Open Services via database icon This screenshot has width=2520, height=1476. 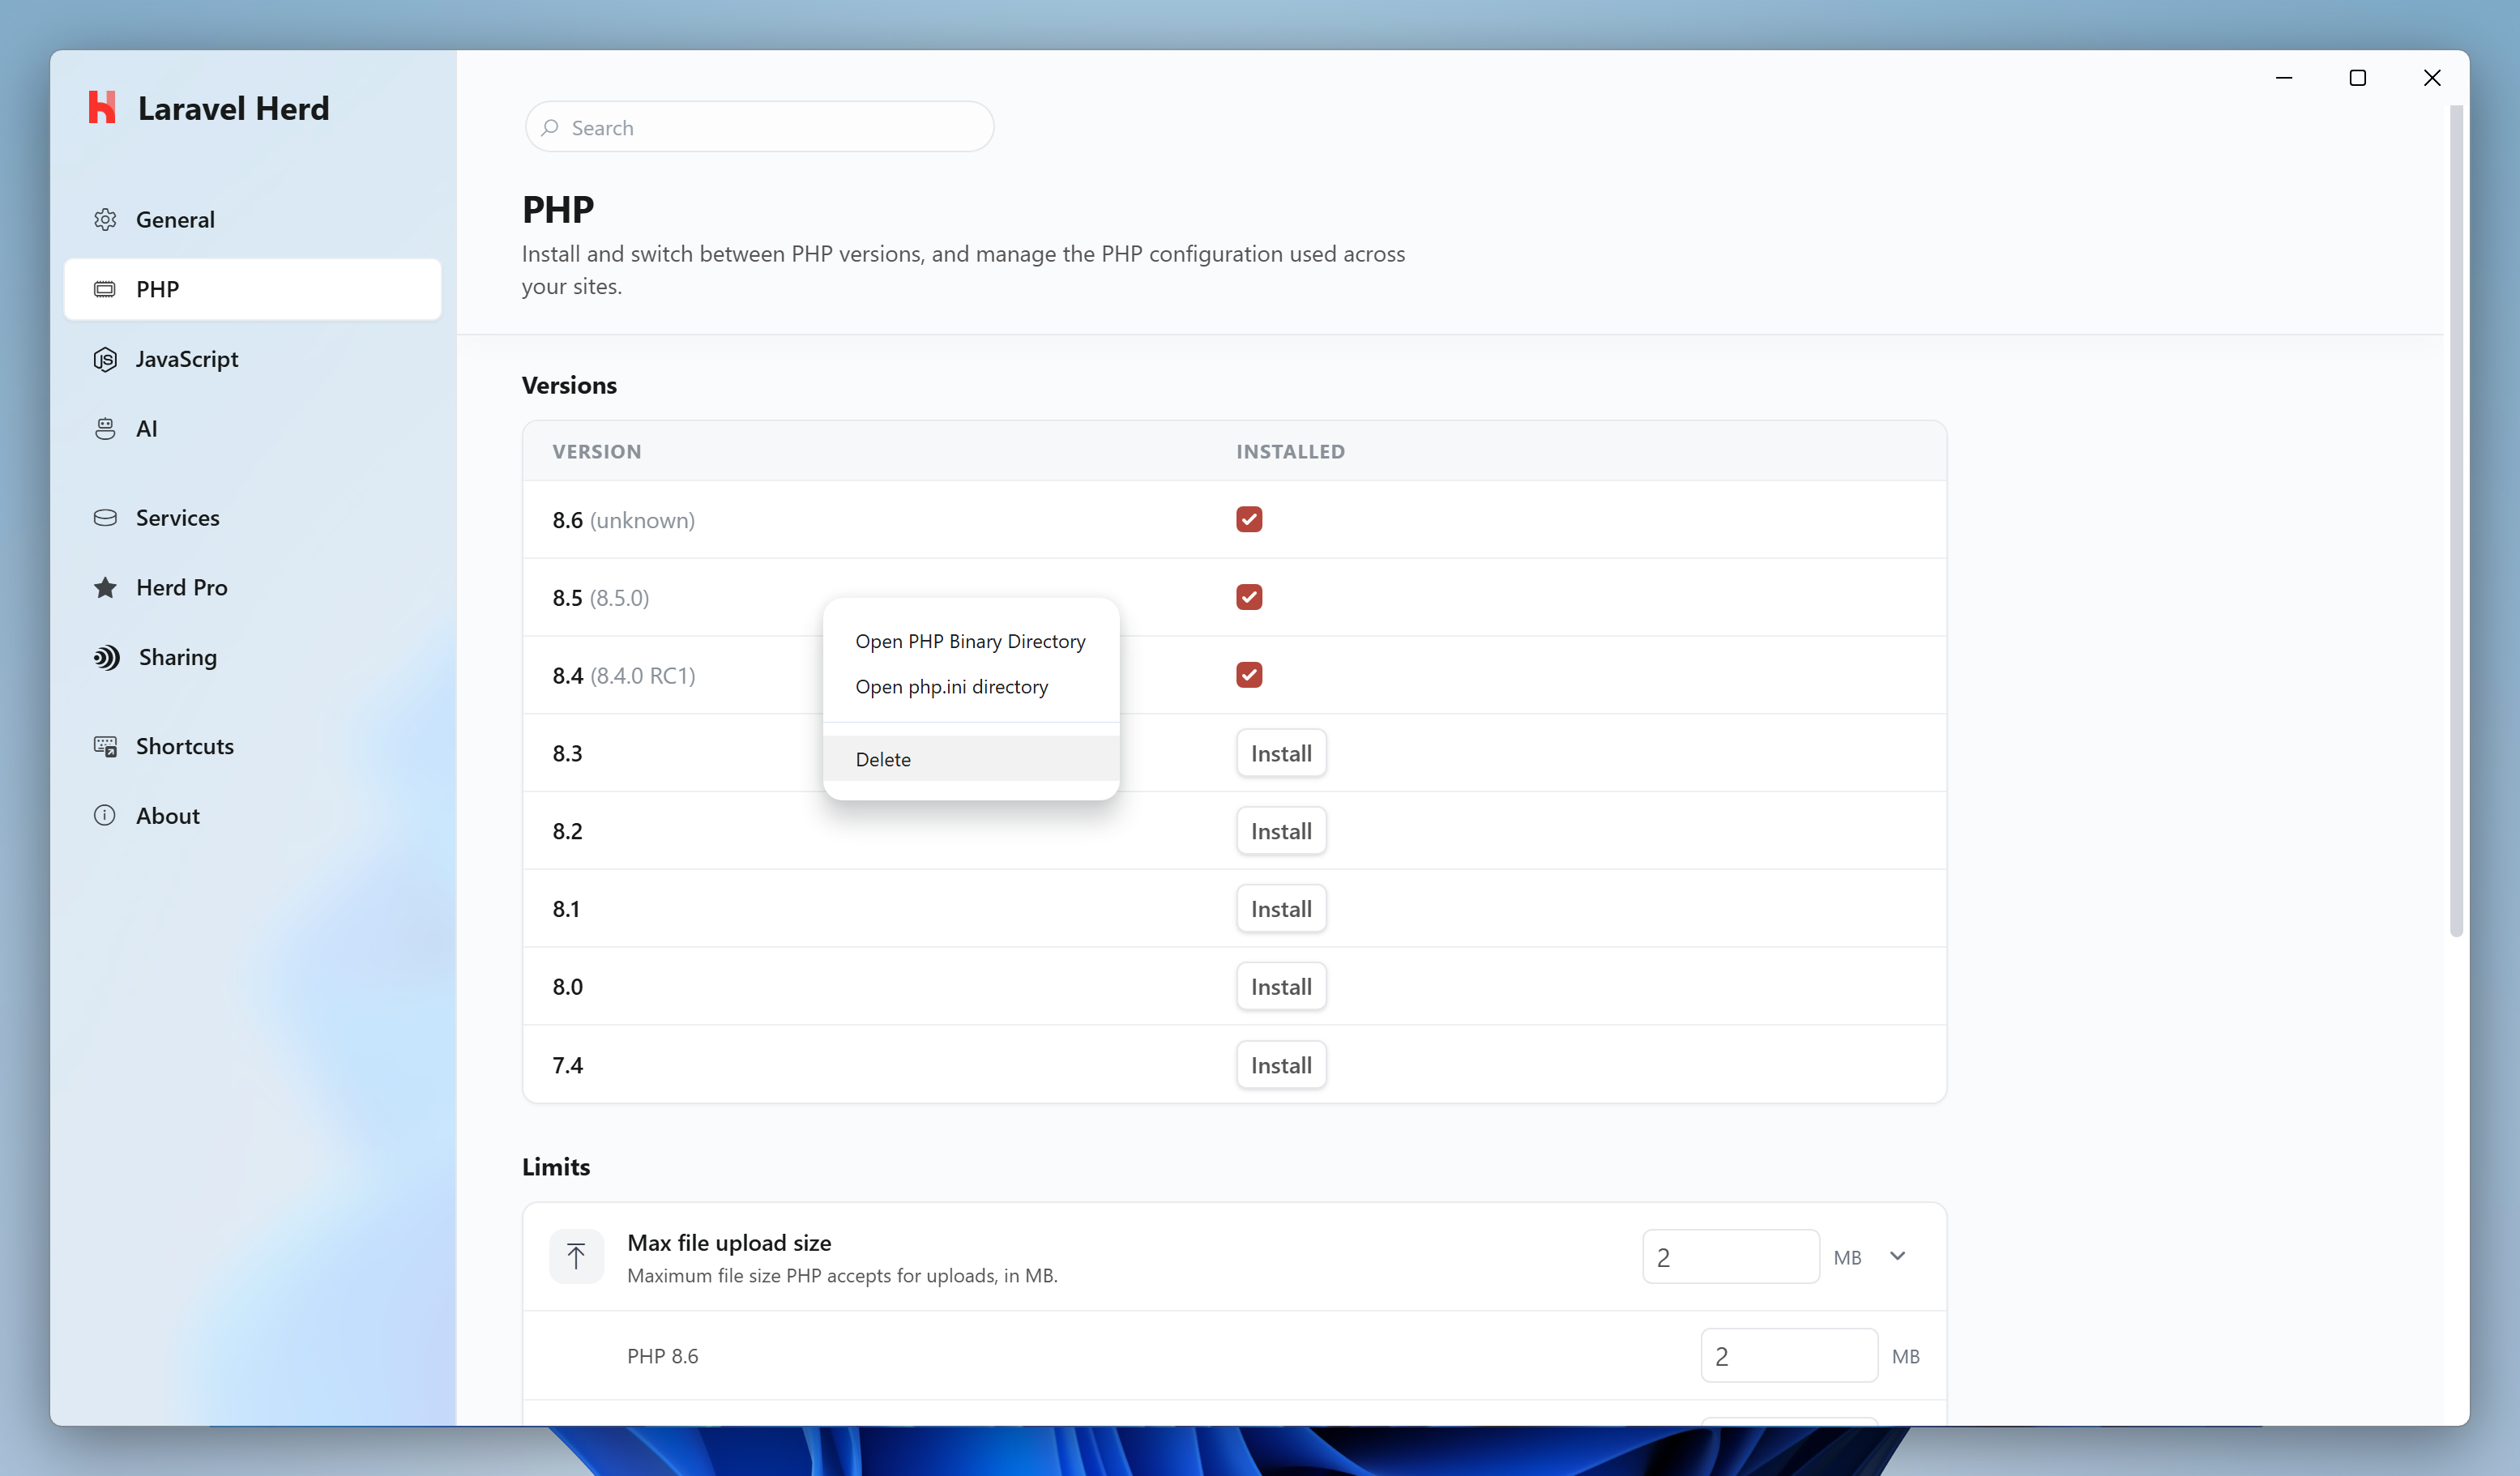(x=105, y=518)
